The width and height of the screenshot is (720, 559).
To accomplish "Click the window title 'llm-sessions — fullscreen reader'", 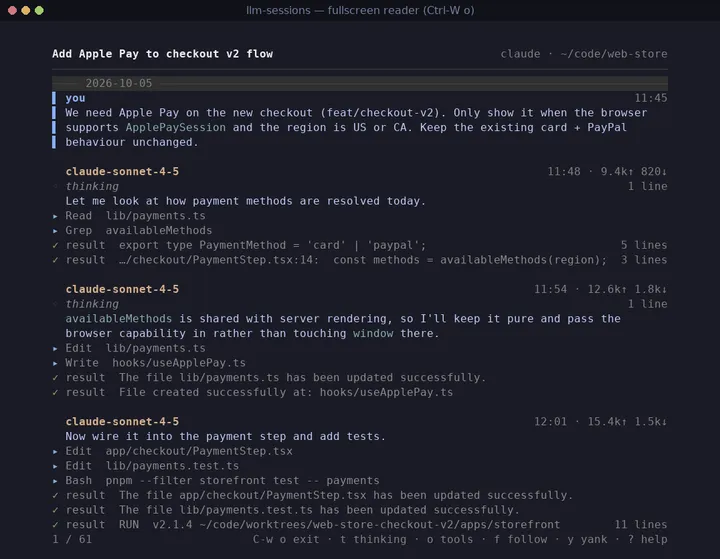I will 360,10.
